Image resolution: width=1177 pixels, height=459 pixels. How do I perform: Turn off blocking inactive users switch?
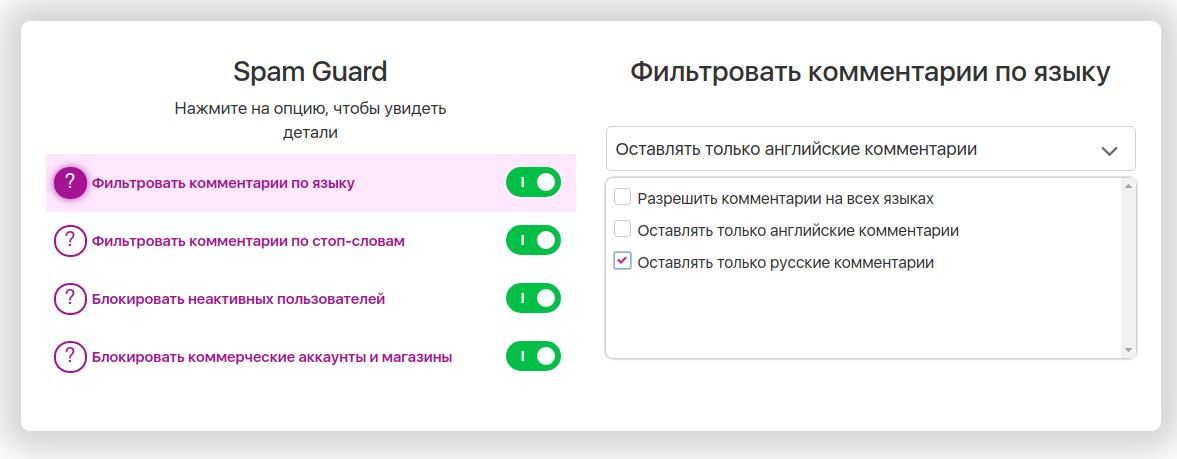[533, 299]
